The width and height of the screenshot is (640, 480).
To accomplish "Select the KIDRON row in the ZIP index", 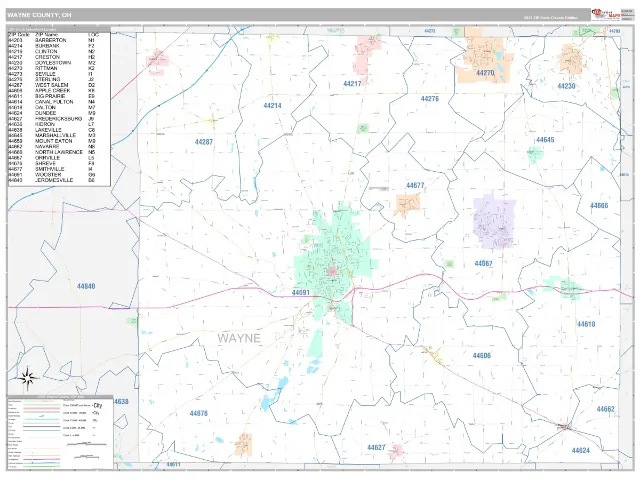I will (52, 124).
